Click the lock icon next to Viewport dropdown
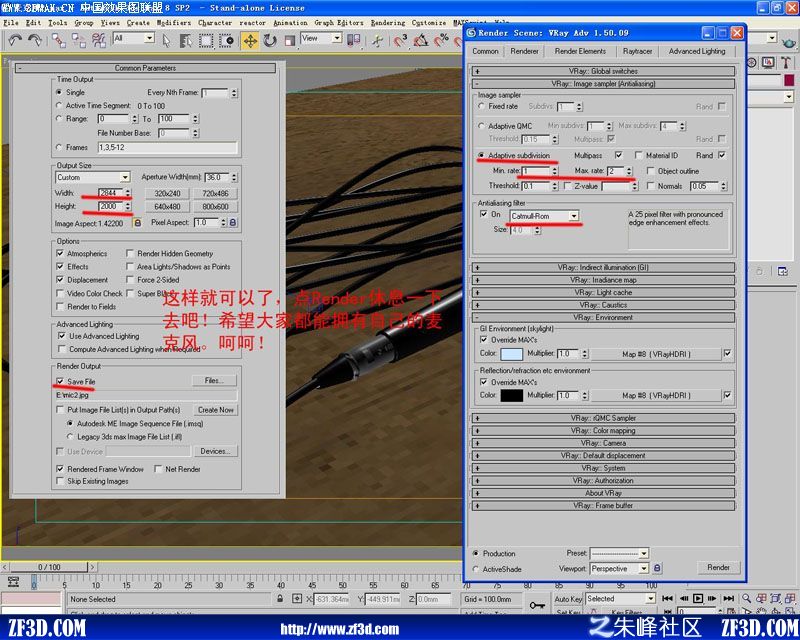800x640 pixels. 657,568
